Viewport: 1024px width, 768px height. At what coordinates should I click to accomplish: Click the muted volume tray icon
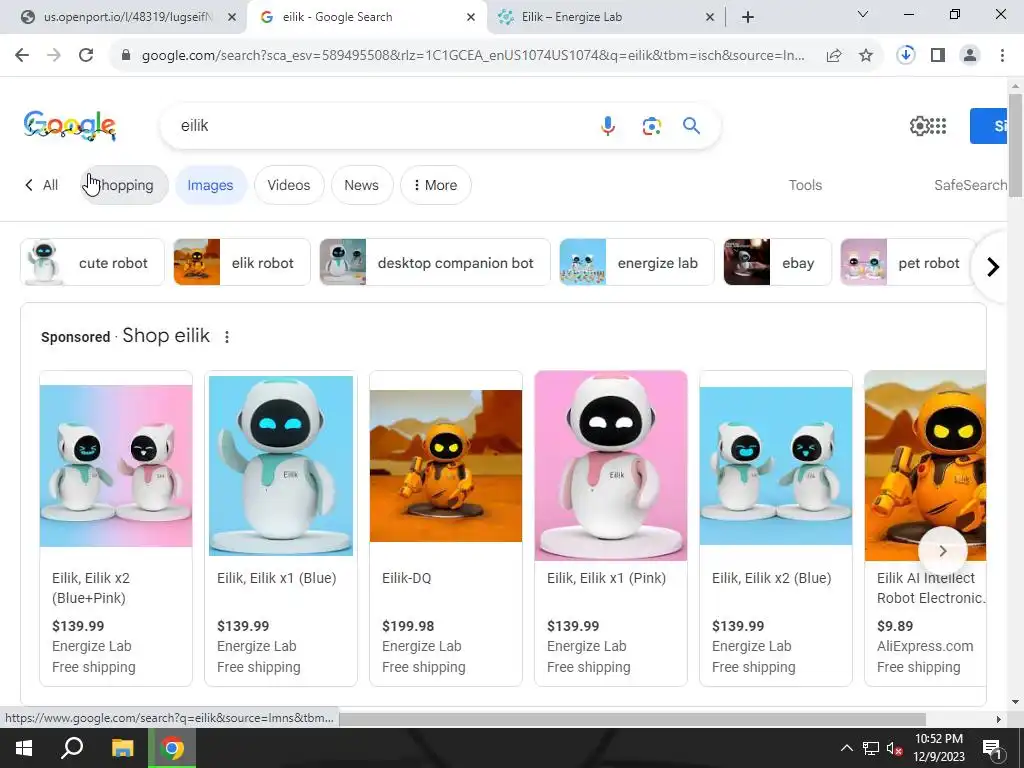coord(894,748)
